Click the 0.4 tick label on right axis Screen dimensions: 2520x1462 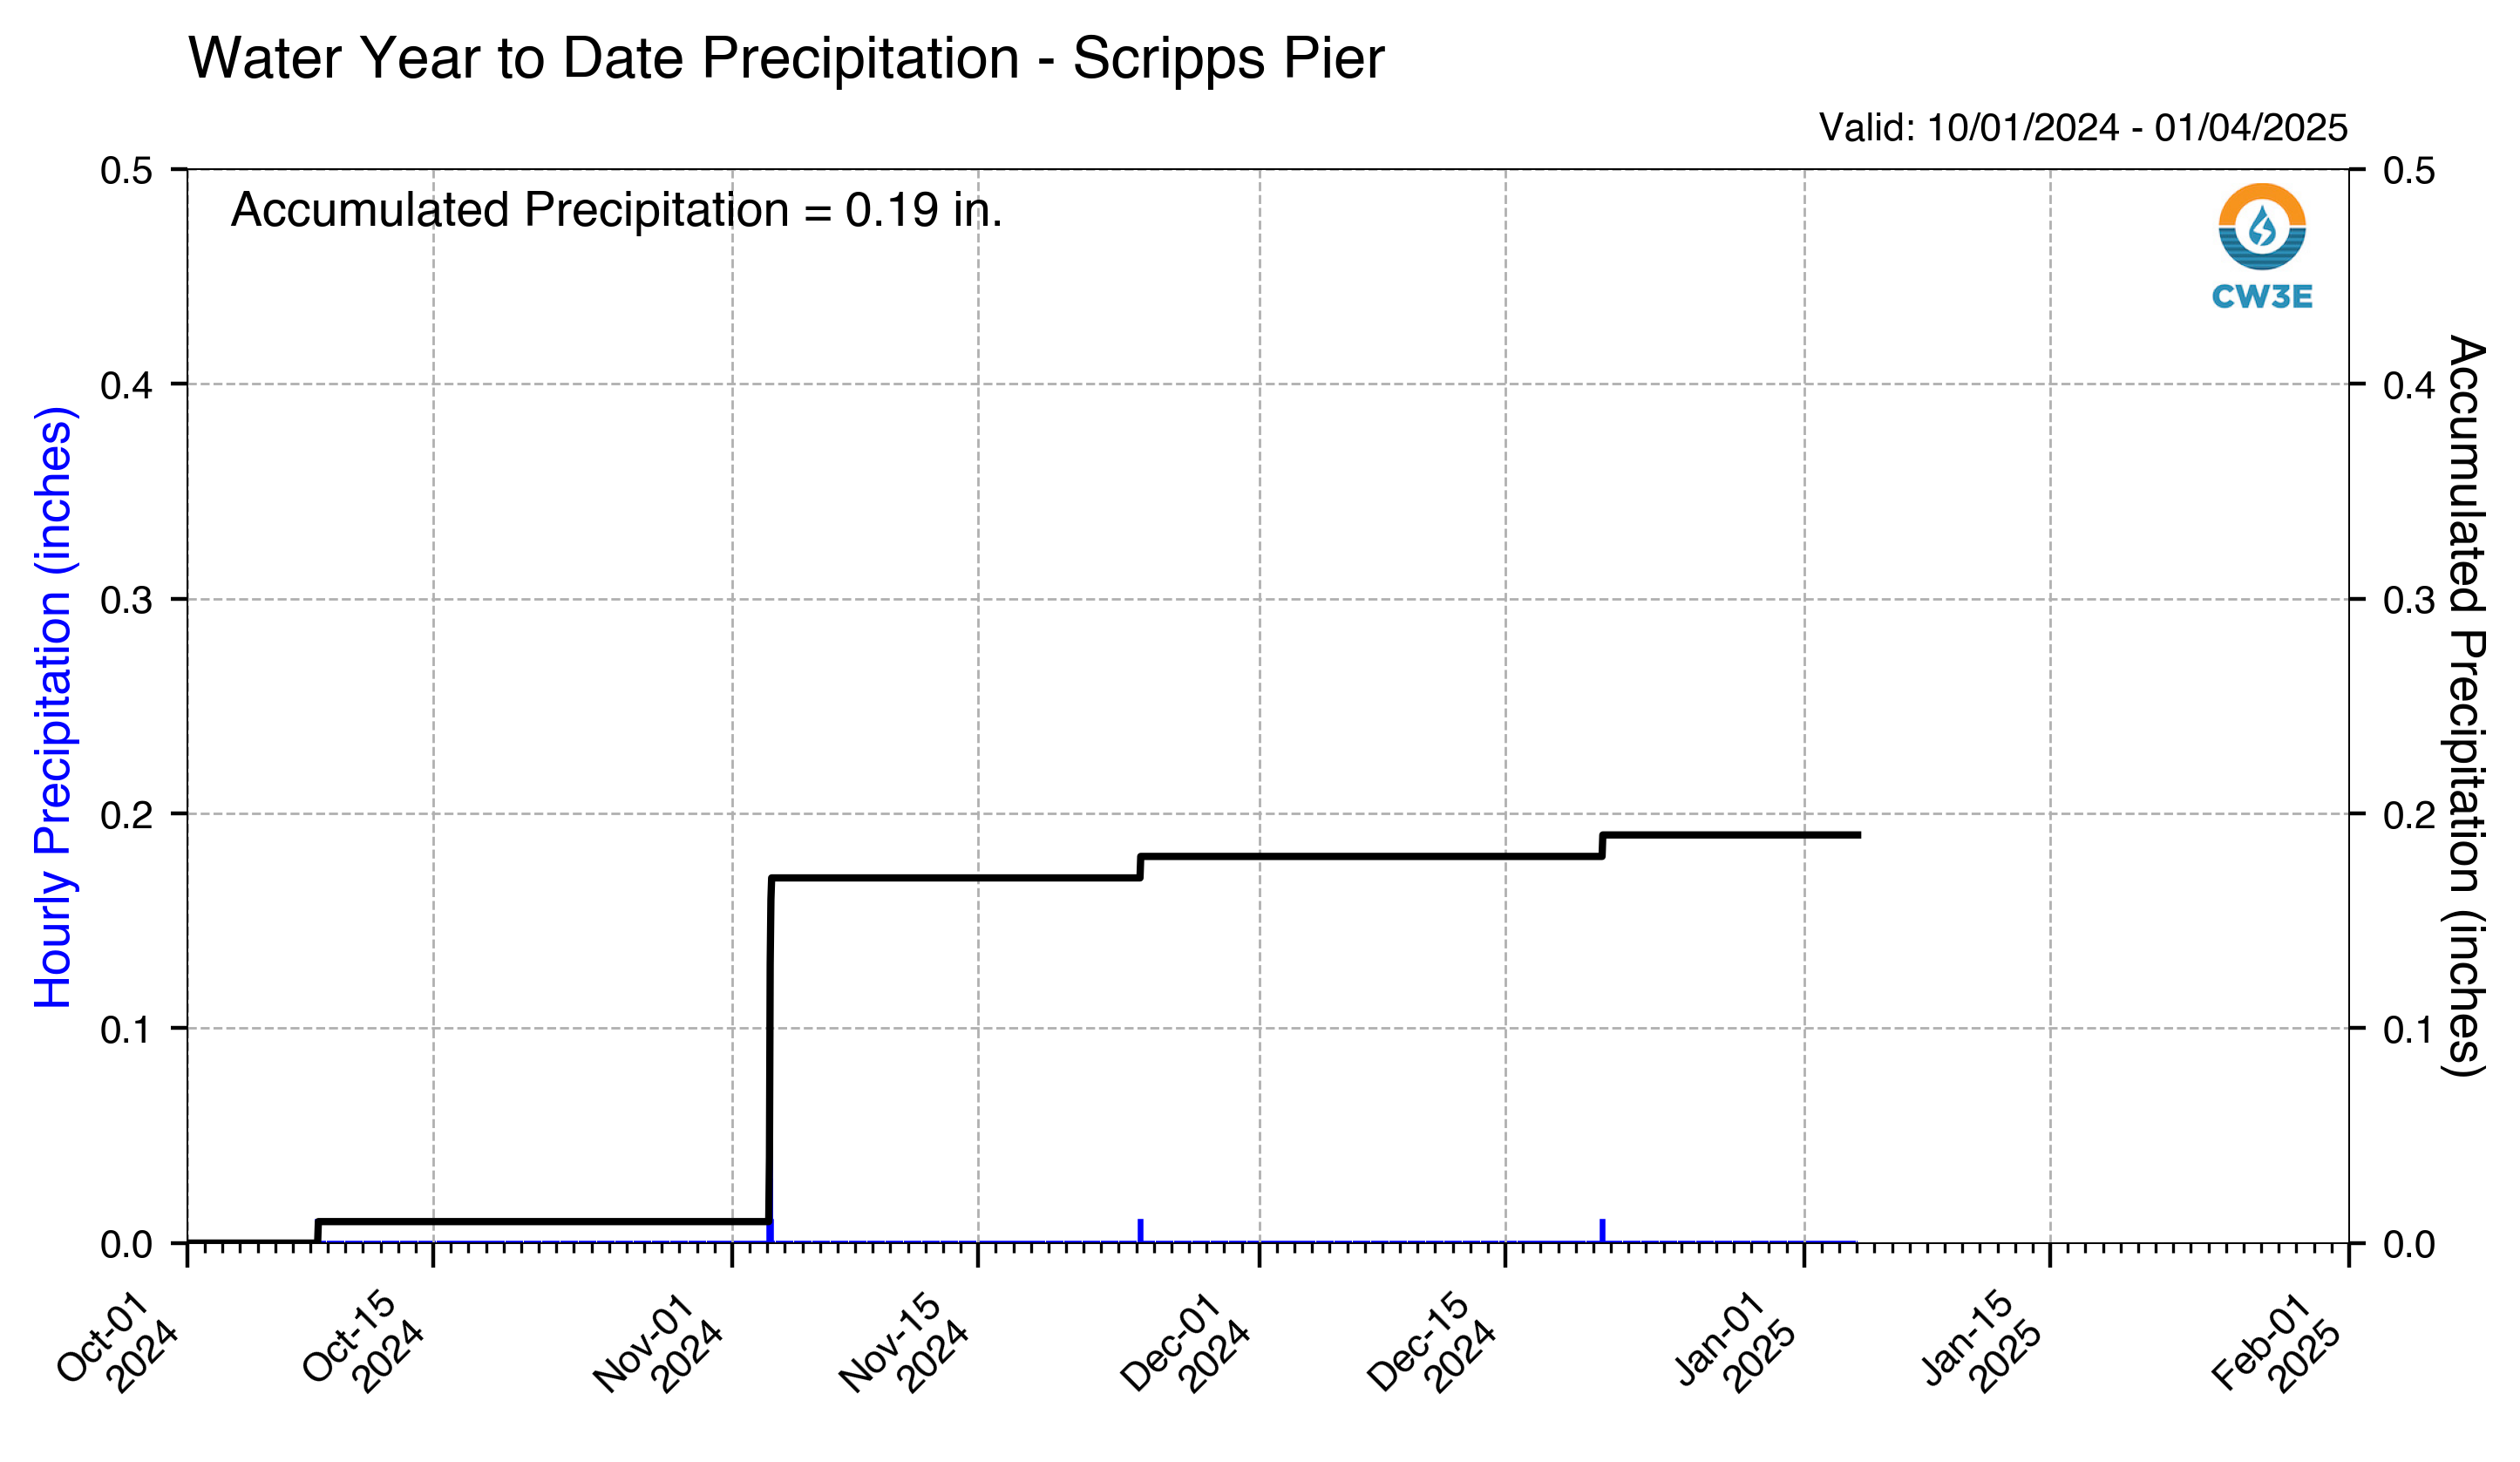[x=2410, y=385]
